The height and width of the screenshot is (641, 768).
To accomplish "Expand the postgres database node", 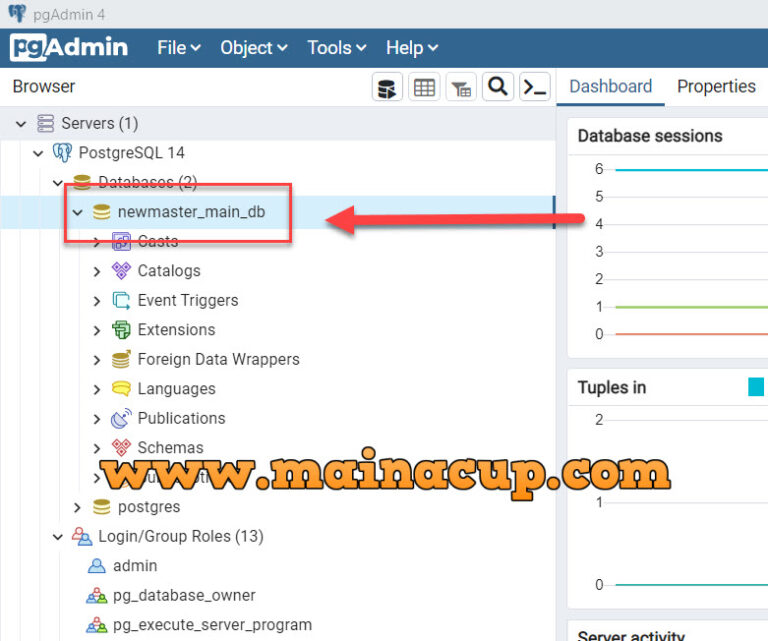I will pyautogui.click(x=77, y=508).
